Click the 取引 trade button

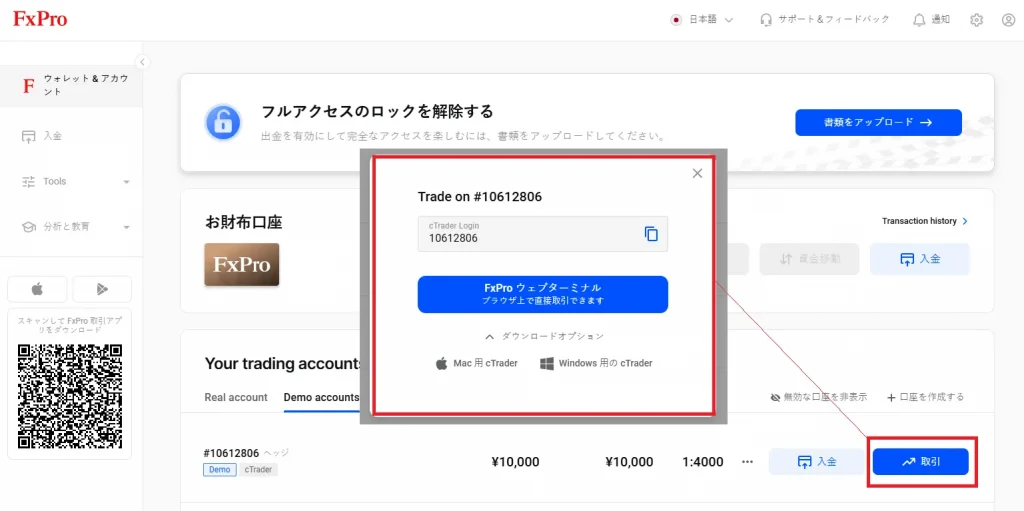pyautogui.click(x=921, y=462)
